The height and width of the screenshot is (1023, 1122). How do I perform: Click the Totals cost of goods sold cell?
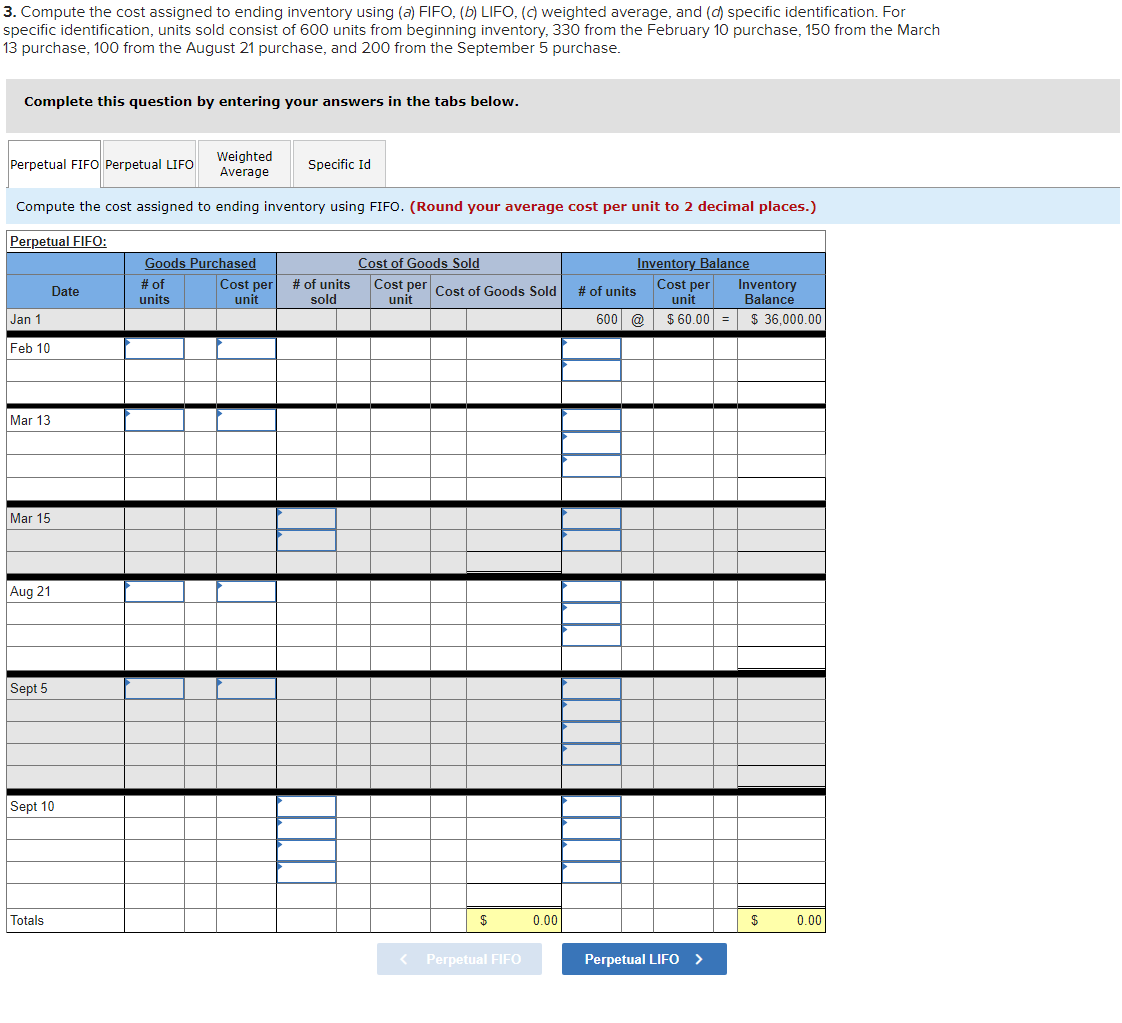(514, 920)
